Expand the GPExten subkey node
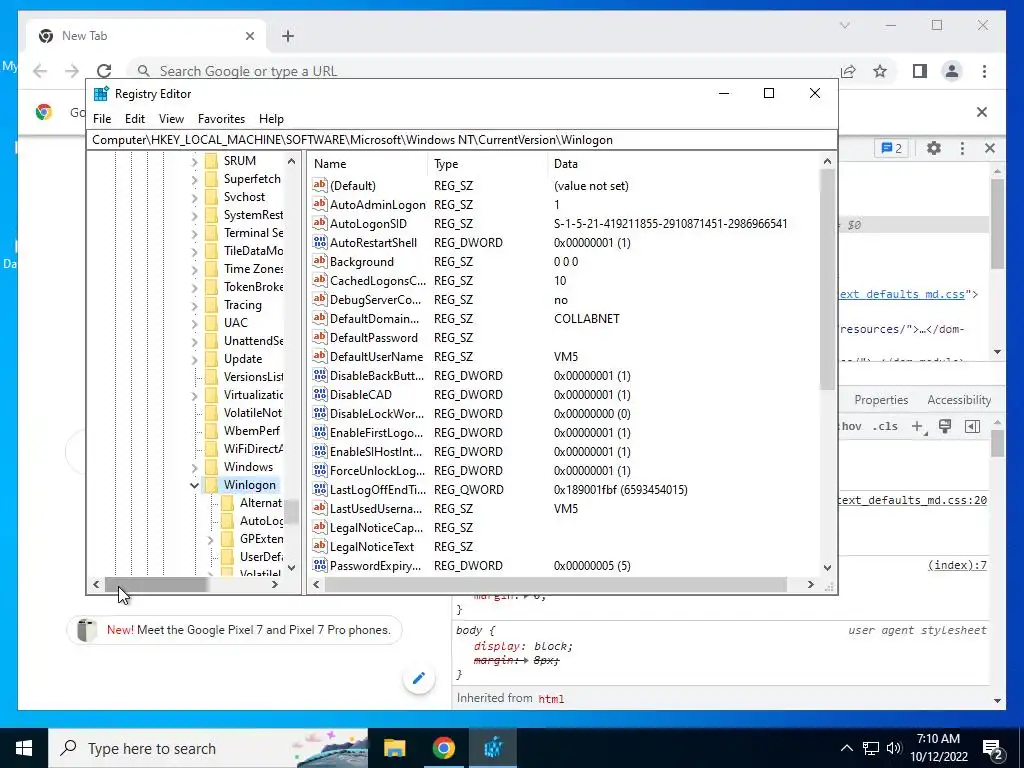Viewport: 1024px width, 768px height. (x=210, y=539)
